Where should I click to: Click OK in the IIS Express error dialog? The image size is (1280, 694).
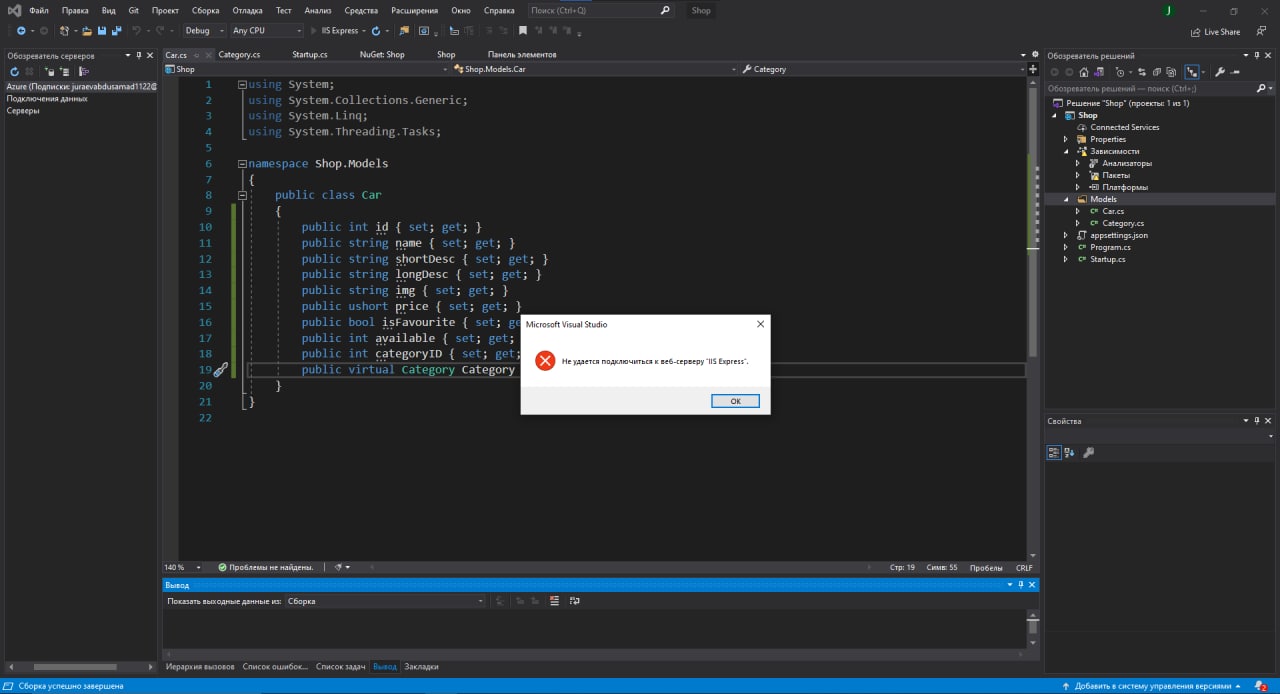tap(735, 401)
